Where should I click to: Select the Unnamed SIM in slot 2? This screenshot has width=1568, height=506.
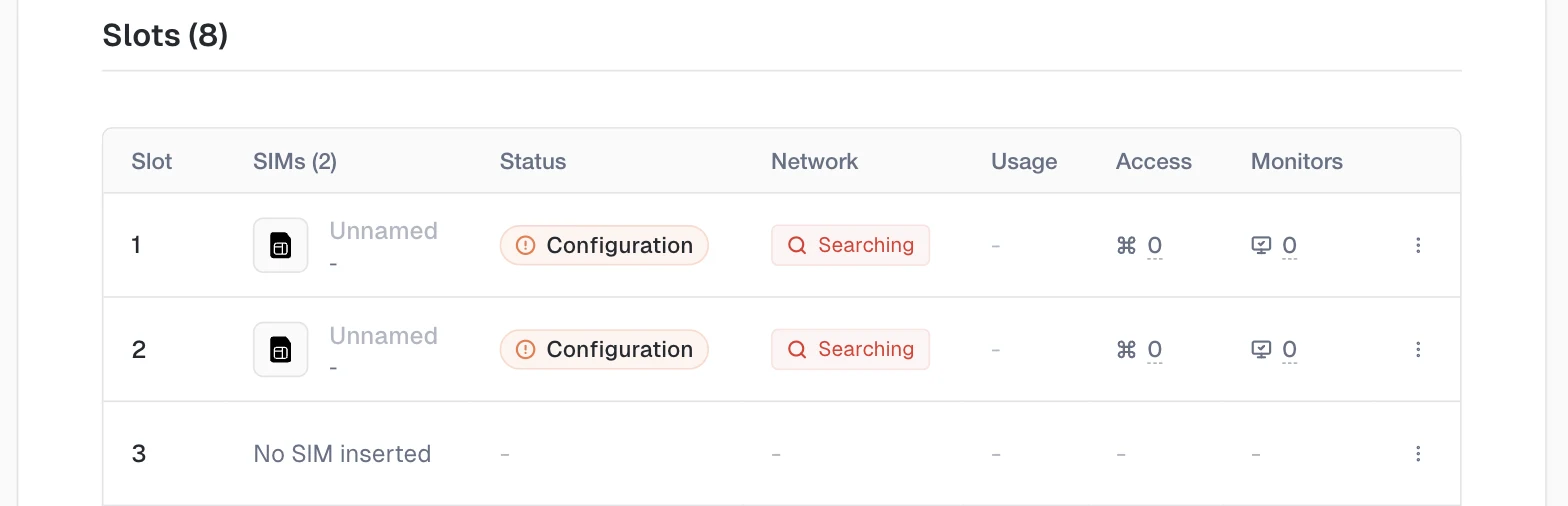tap(384, 336)
